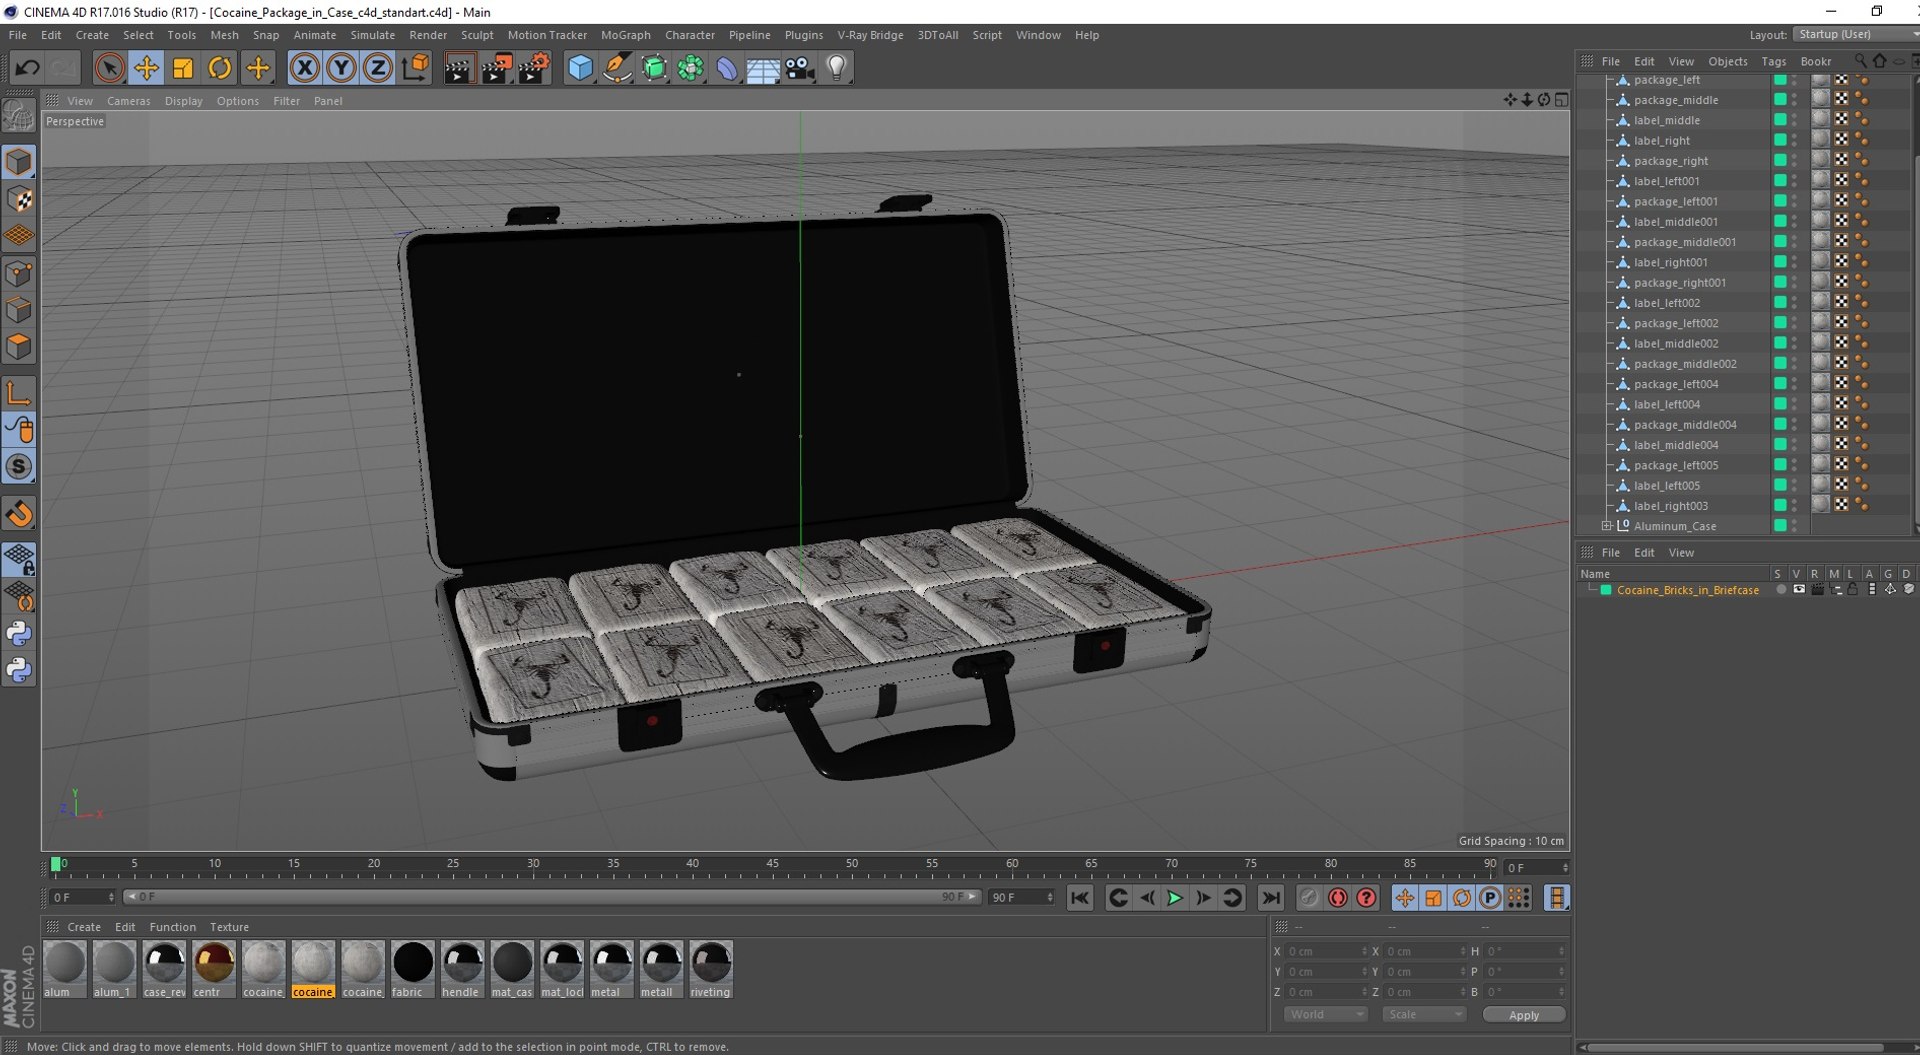1920x1055 pixels.
Task: Play the animation forward
Action: (1175, 898)
